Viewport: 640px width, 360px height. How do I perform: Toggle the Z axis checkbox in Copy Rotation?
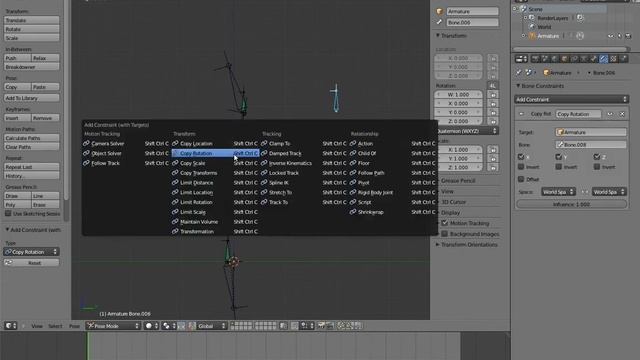pos(597,157)
